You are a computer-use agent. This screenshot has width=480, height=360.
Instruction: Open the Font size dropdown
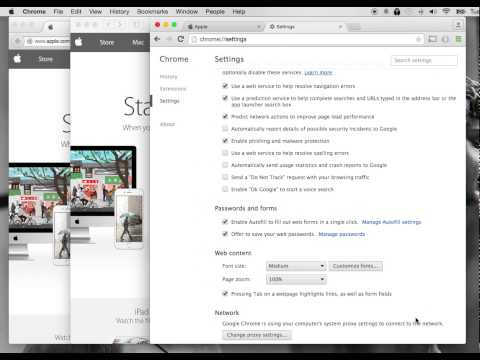pyautogui.click(x=296, y=266)
